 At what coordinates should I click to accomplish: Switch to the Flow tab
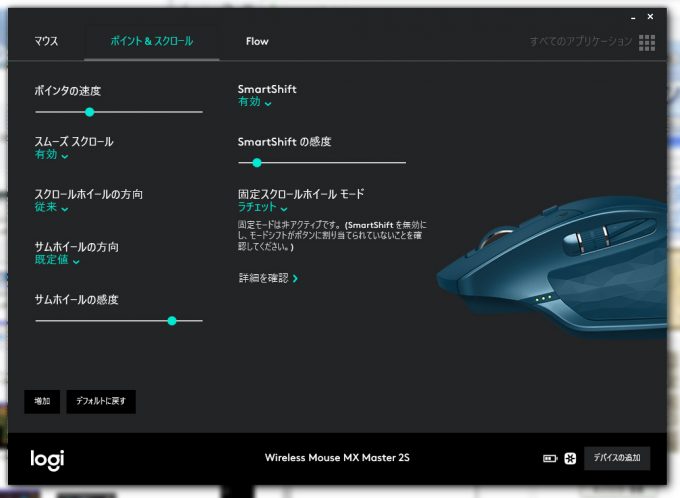pyautogui.click(x=257, y=41)
